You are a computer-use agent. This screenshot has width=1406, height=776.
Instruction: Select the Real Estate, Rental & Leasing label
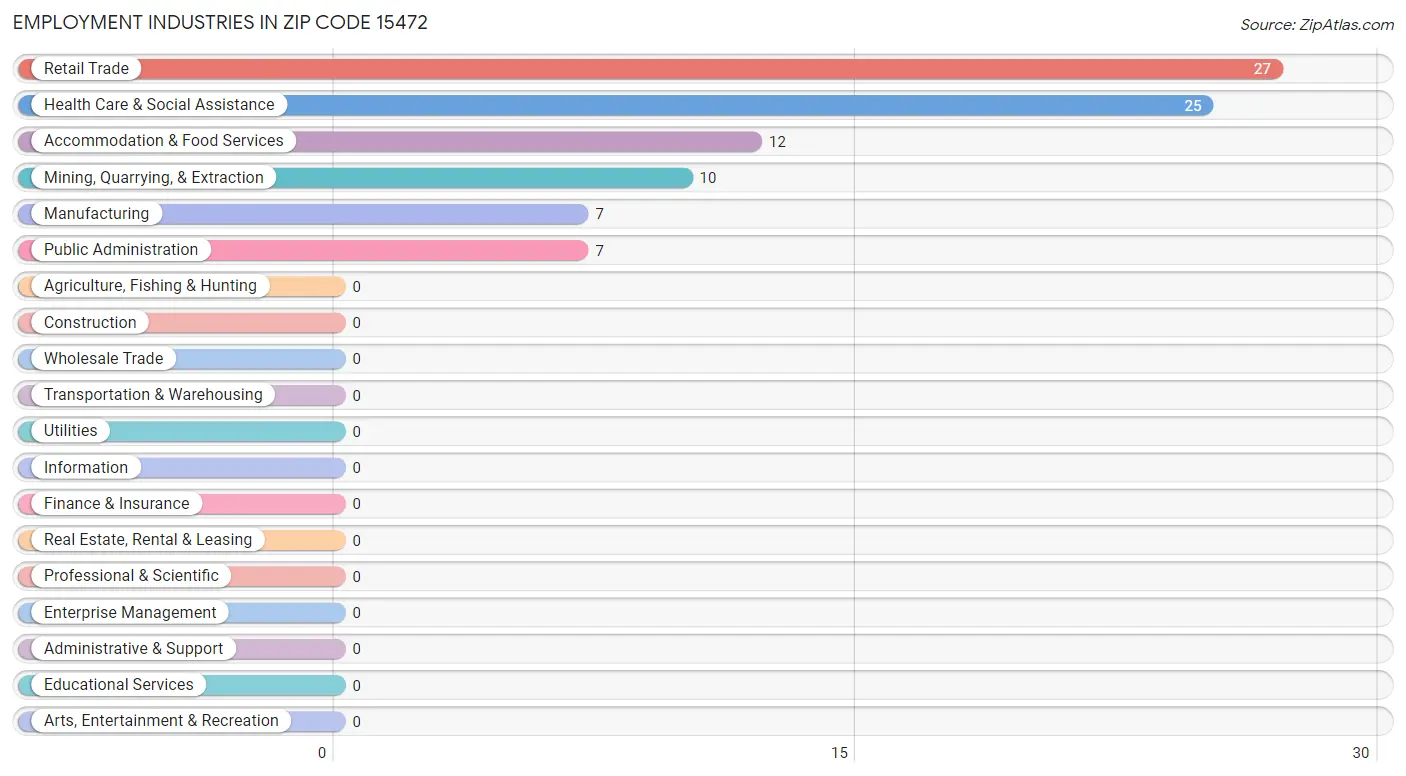pyautogui.click(x=148, y=539)
